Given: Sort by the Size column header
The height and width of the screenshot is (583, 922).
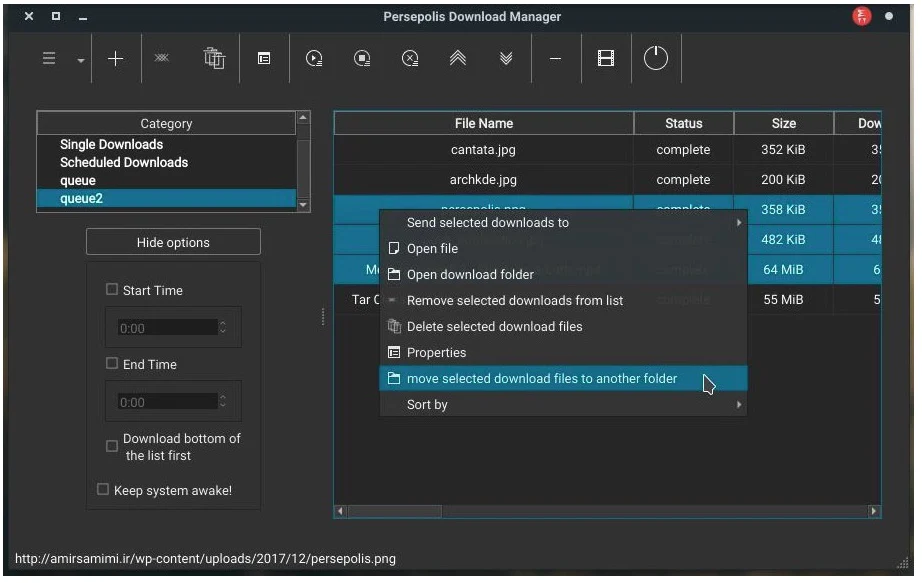Looking at the screenshot, I should 784,124.
